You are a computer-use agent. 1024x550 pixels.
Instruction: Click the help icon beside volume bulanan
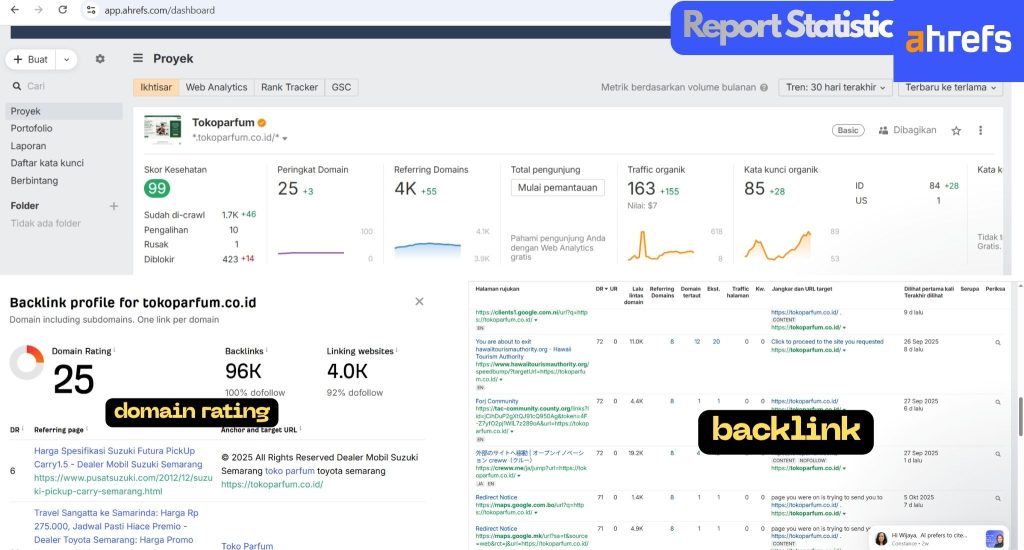click(x=764, y=88)
